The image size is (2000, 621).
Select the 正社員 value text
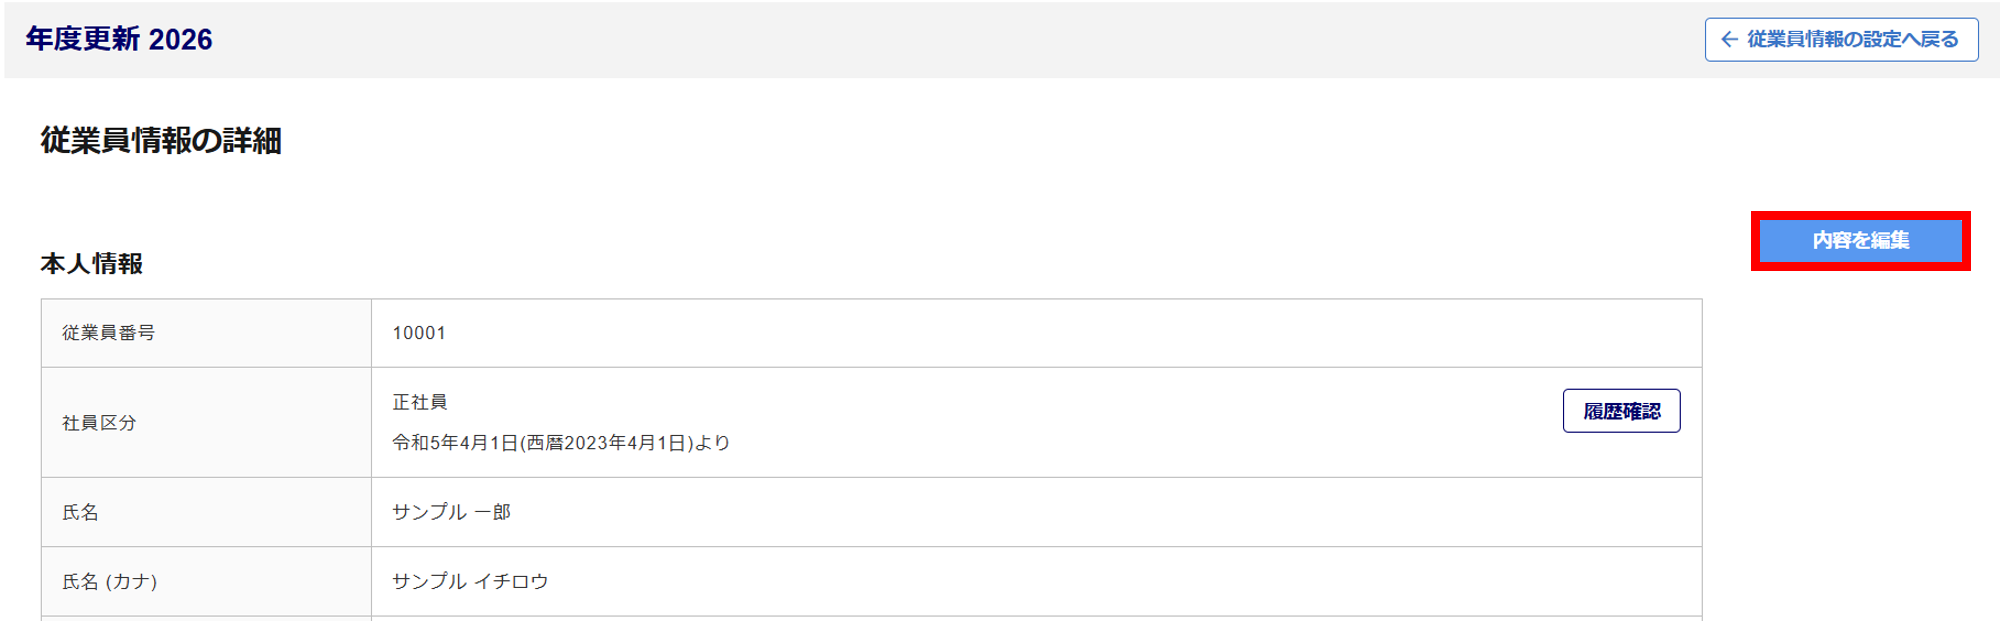(x=420, y=402)
